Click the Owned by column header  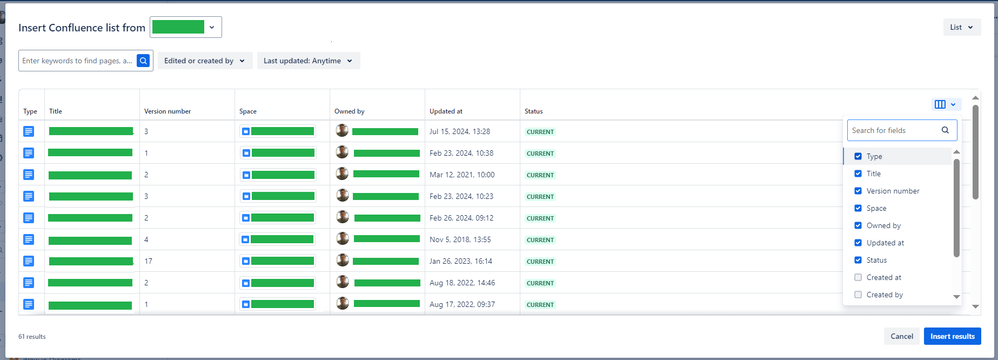349,111
